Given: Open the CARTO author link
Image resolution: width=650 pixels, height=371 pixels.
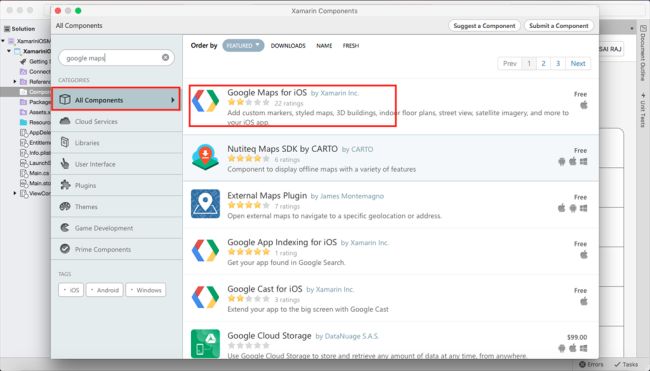Looking at the screenshot, I should pyautogui.click(x=362, y=149).
